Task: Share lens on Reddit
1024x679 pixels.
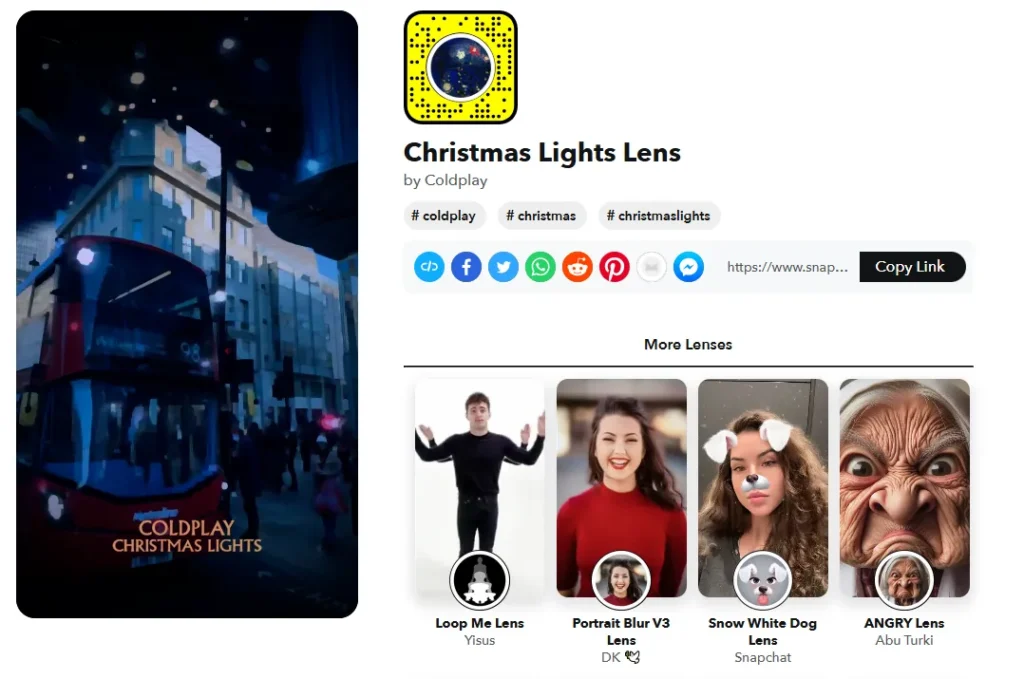Action: coord(577,267)
